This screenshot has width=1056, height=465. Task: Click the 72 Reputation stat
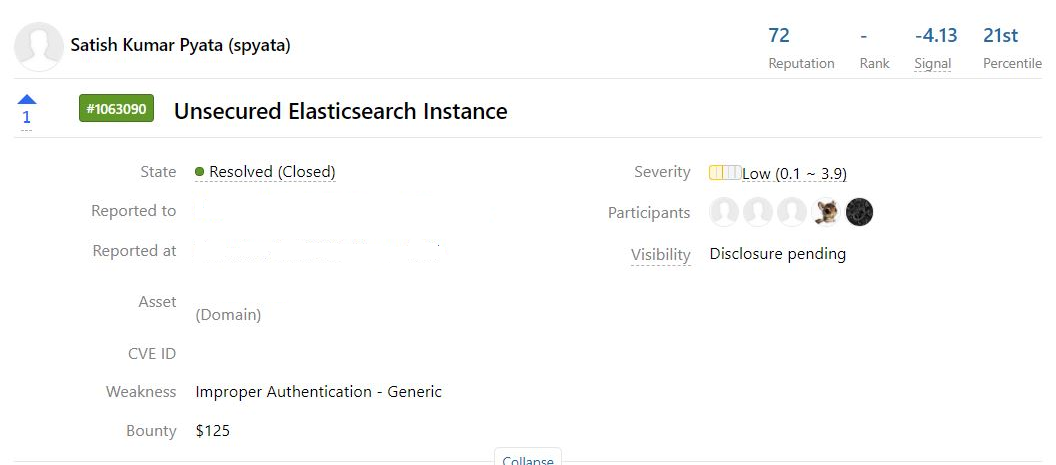point(801,49)
